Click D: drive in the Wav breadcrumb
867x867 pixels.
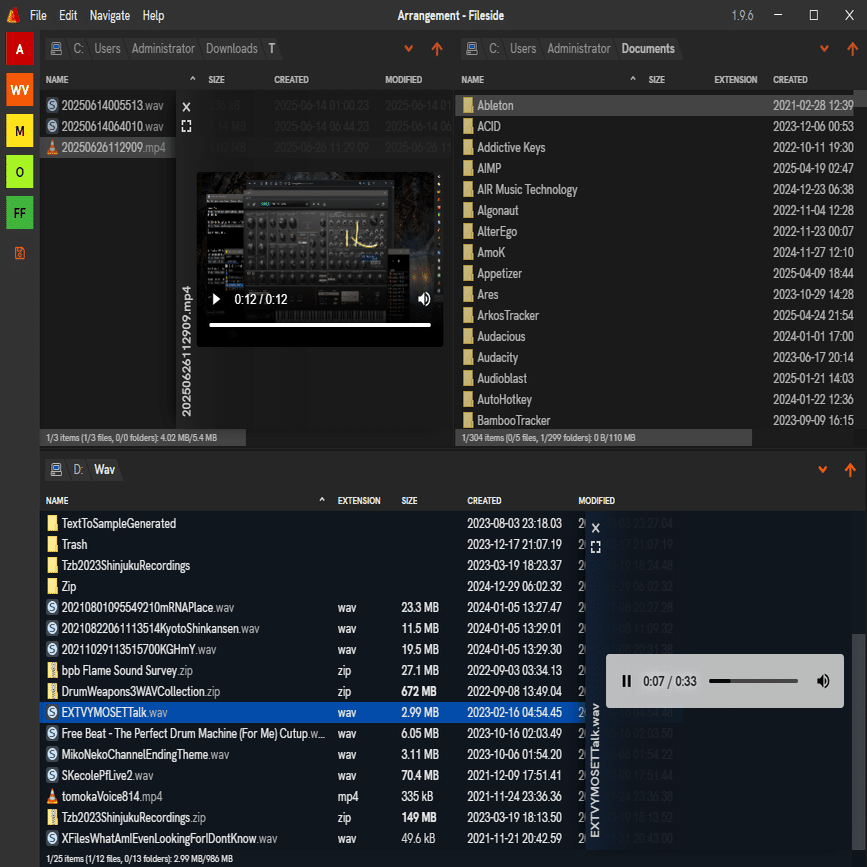pyautogui.click(x=79, y=469)
